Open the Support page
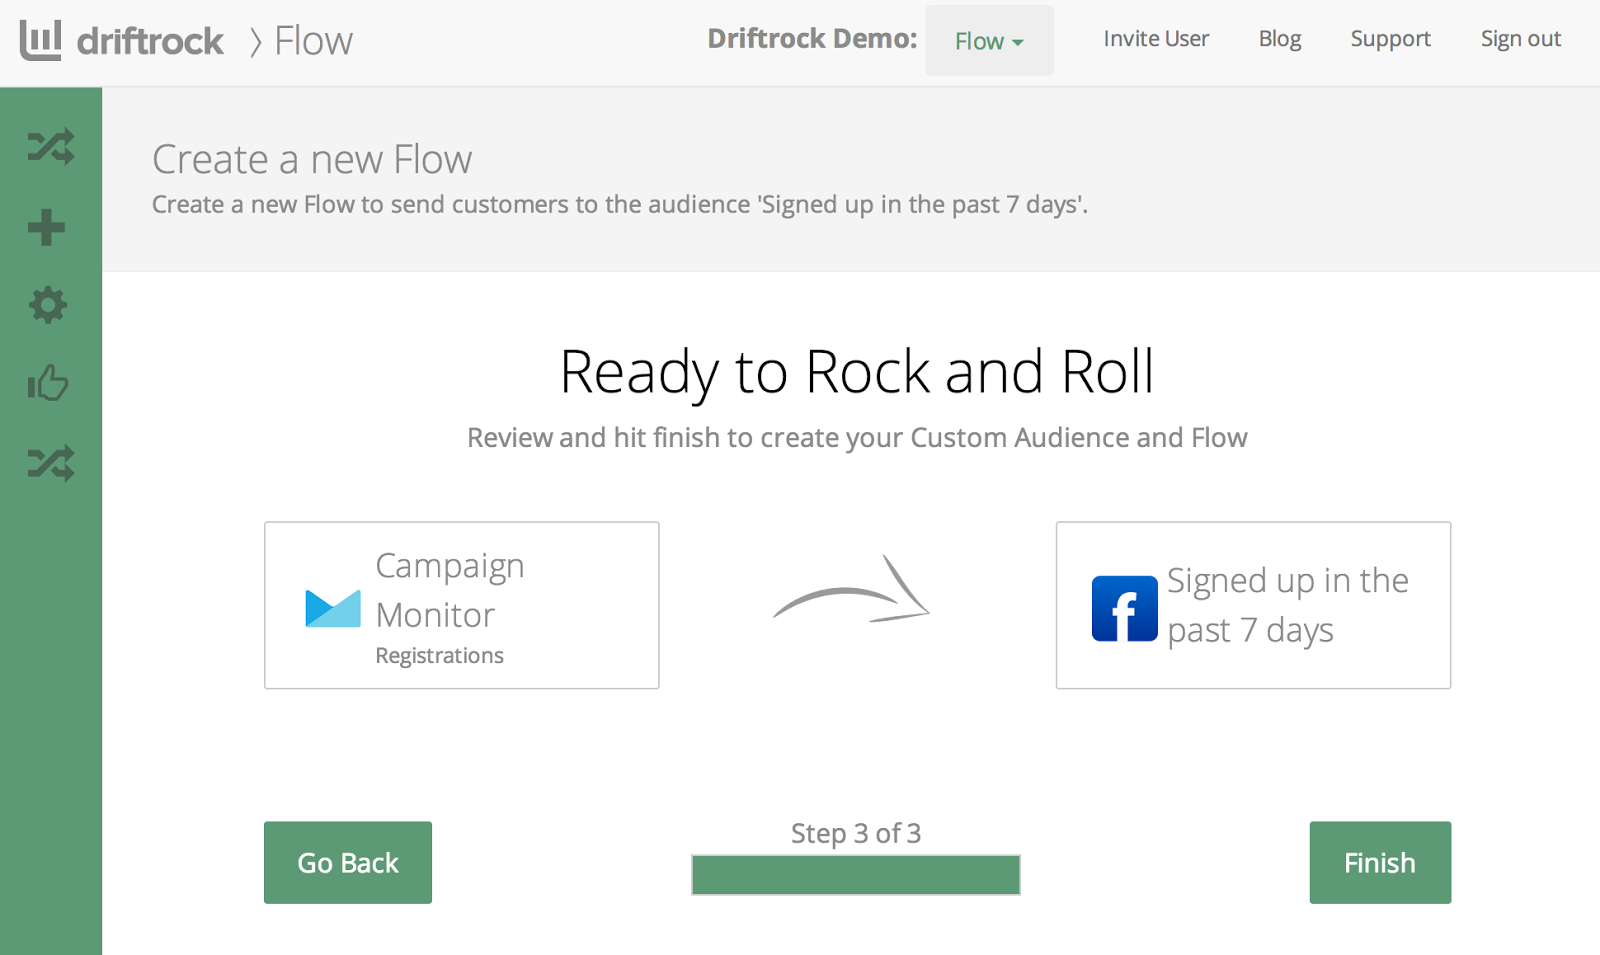 tap(1390, 39)
